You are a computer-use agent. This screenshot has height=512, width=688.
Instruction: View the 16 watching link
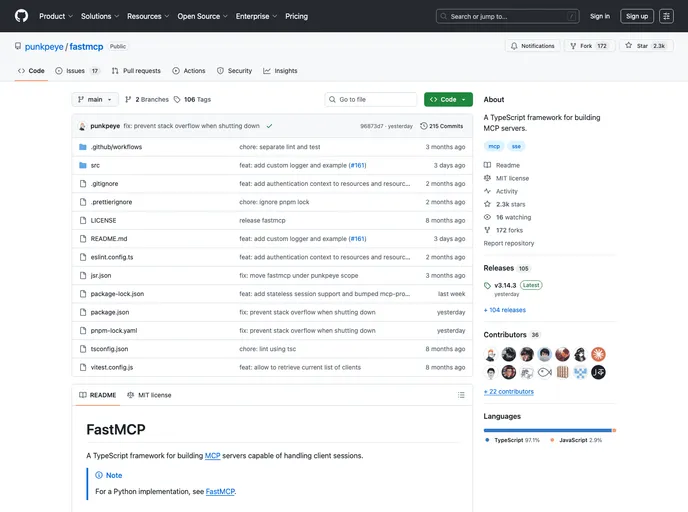click(x=507, y=218)
